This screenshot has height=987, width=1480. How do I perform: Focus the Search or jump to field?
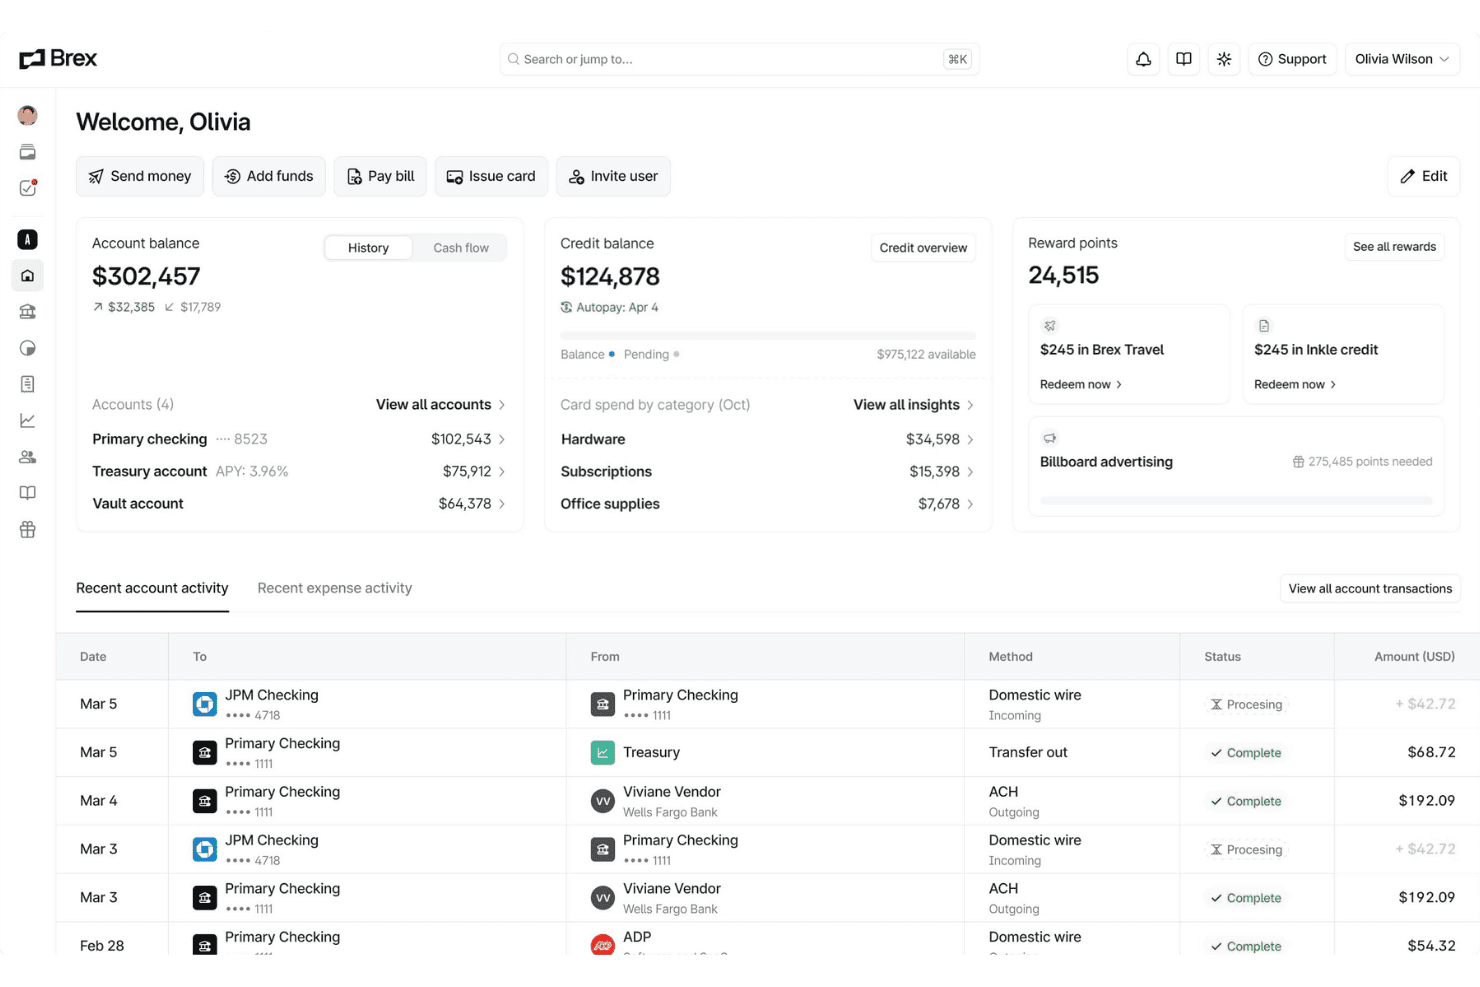740,59
